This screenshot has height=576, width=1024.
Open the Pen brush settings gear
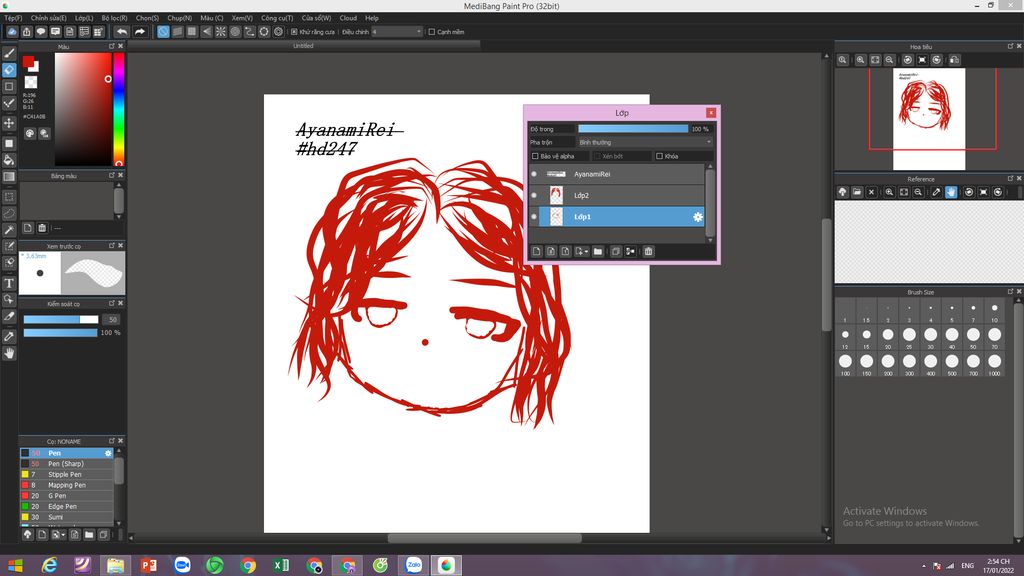[108, 453]
